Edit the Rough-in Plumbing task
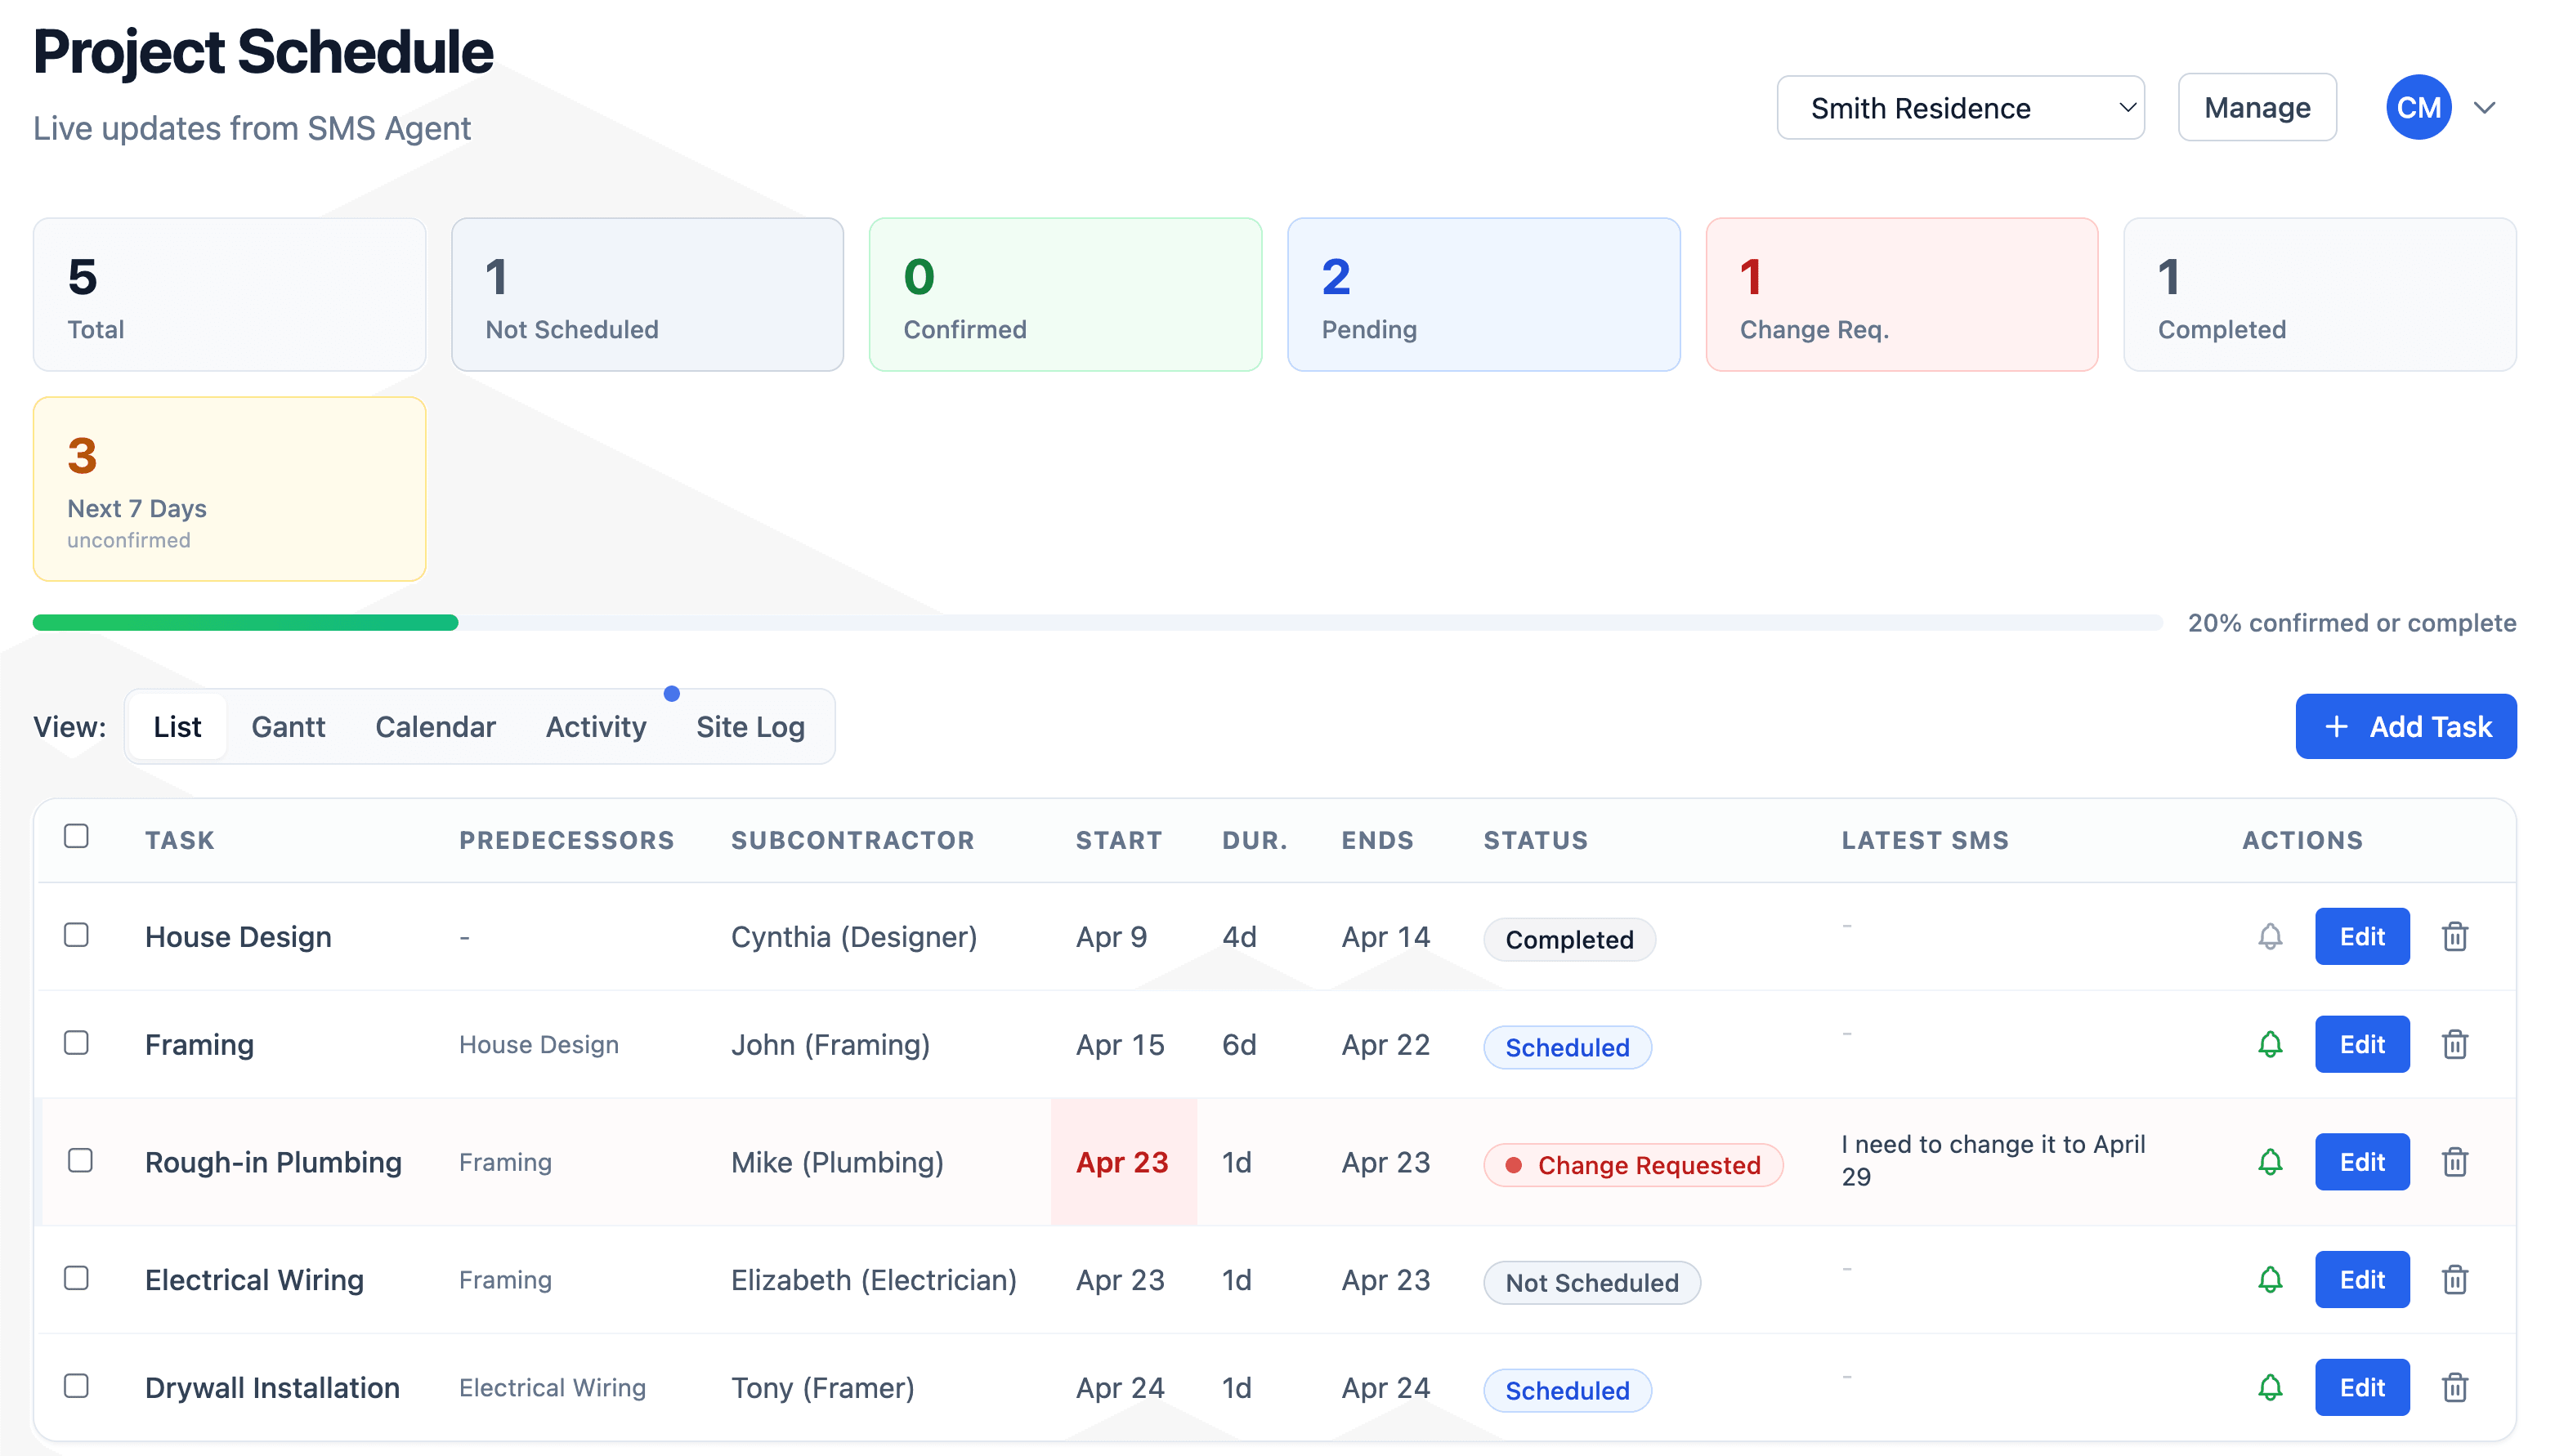 2362,1162
